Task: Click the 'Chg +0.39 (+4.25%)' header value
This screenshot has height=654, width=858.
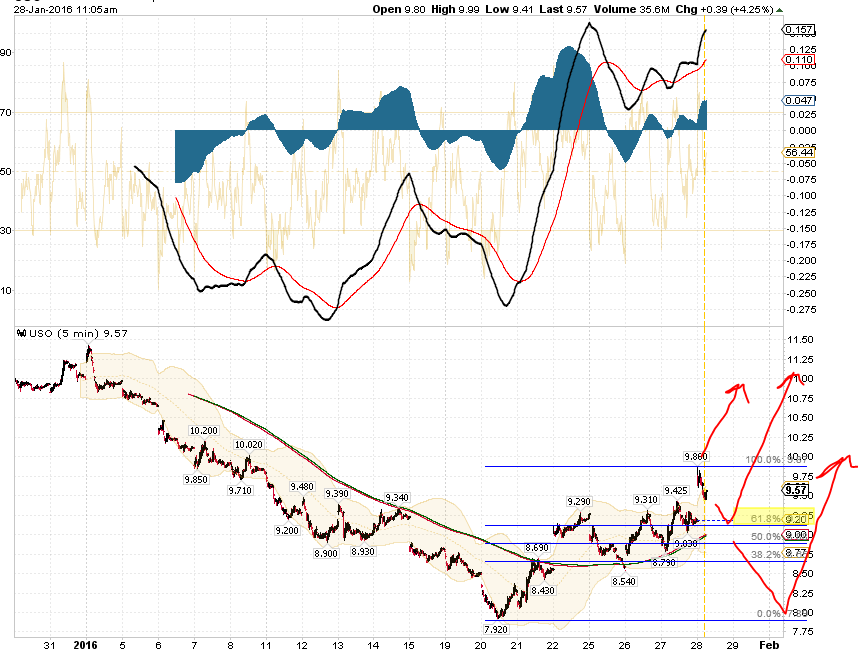Action: [x=724, y=9]
